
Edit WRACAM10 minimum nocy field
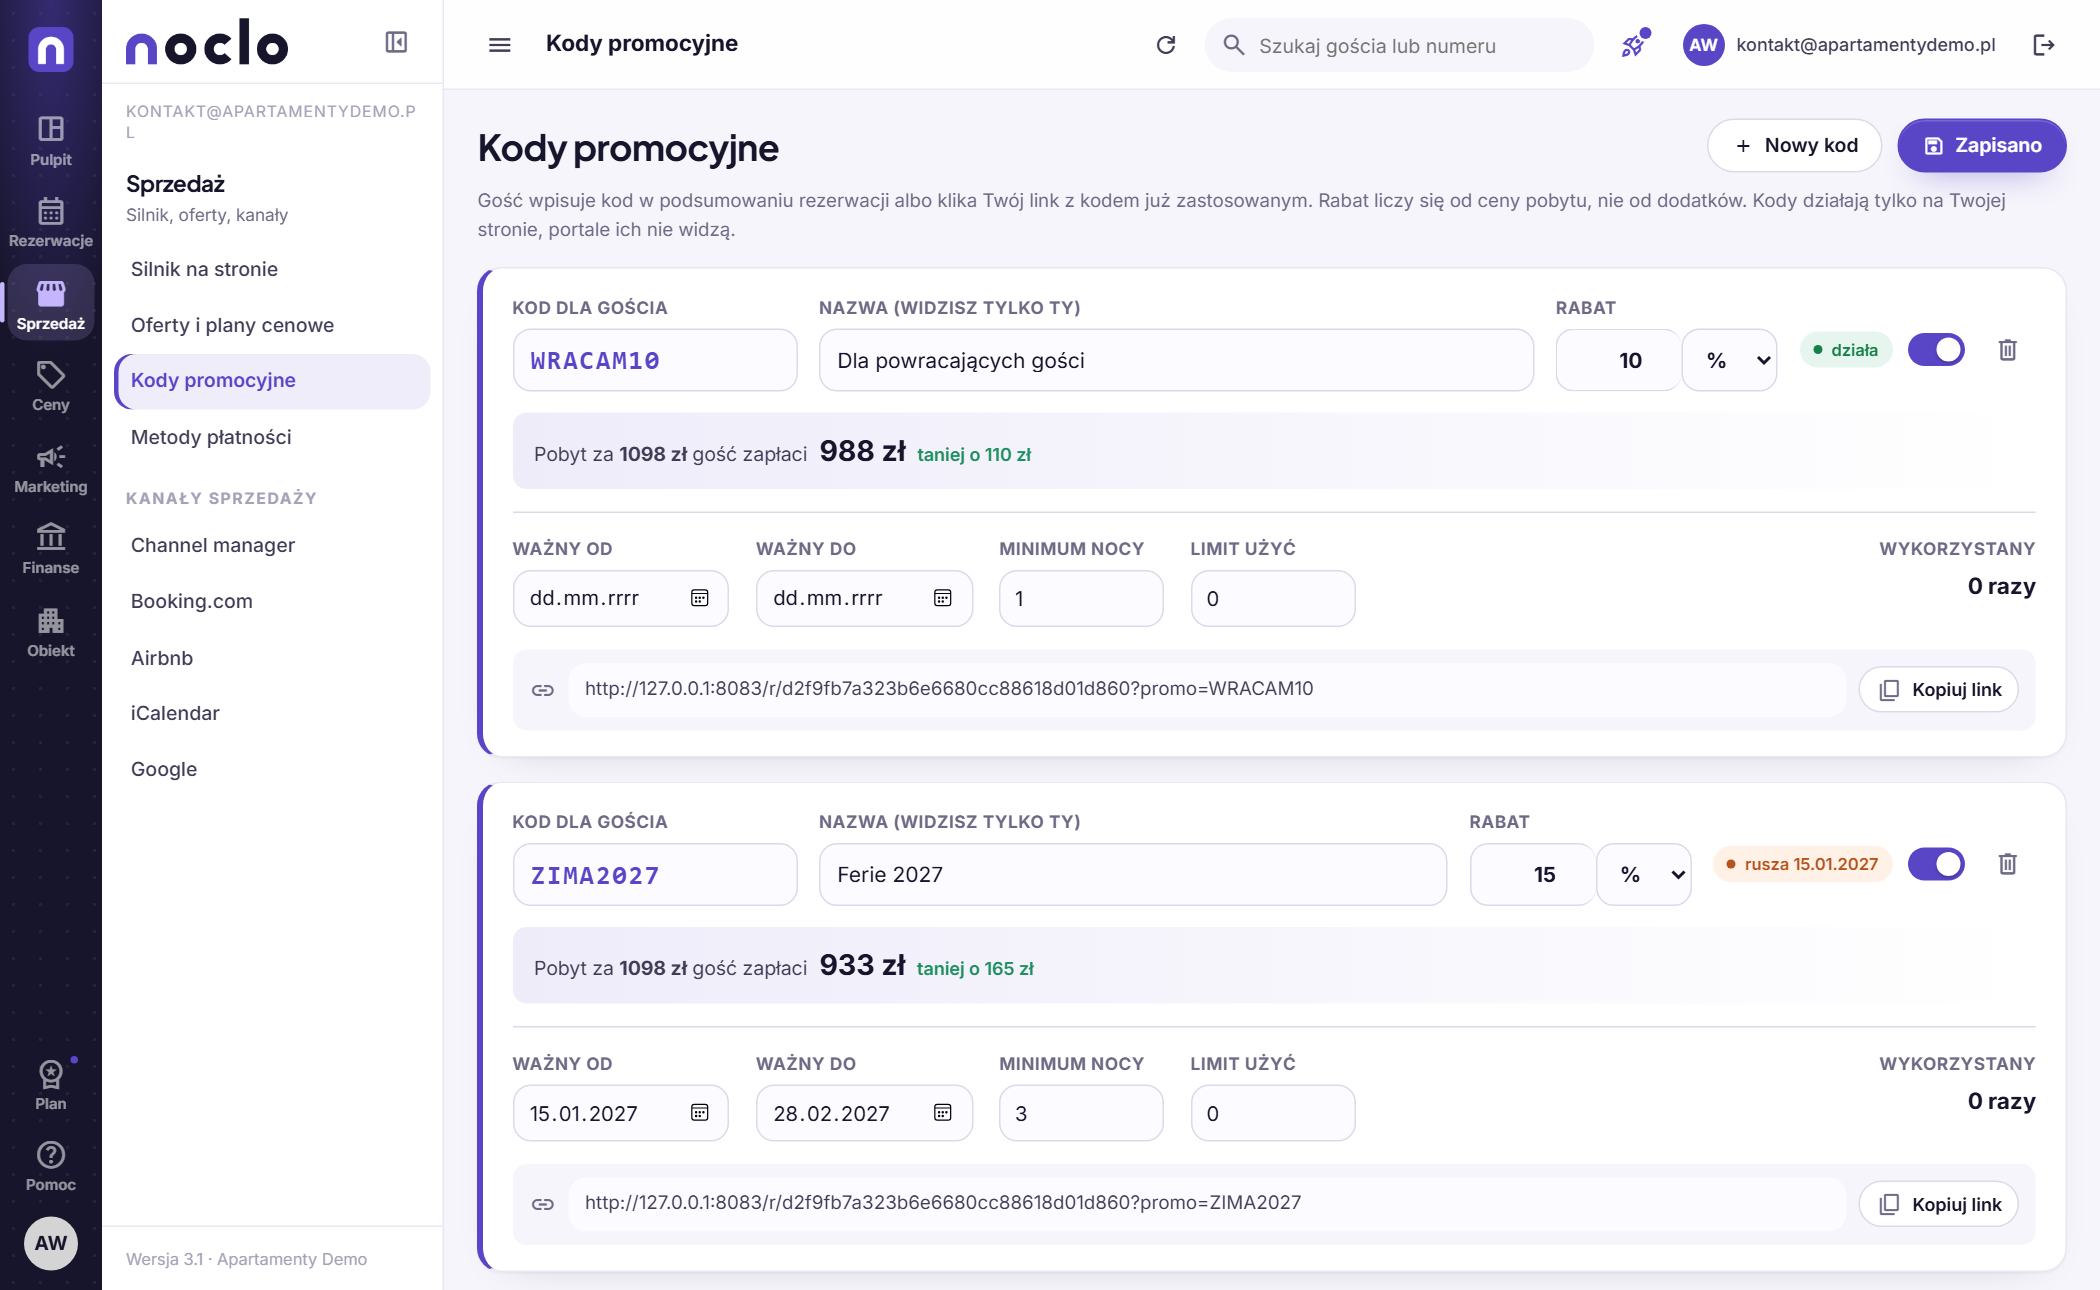pos(1081,598)
